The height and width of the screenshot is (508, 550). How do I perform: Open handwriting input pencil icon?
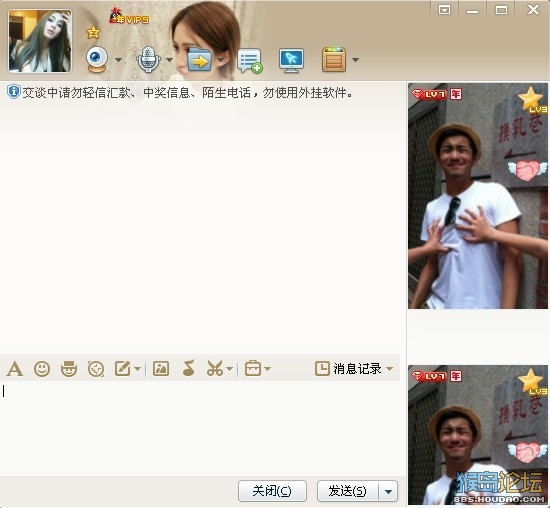coord(123,369)
